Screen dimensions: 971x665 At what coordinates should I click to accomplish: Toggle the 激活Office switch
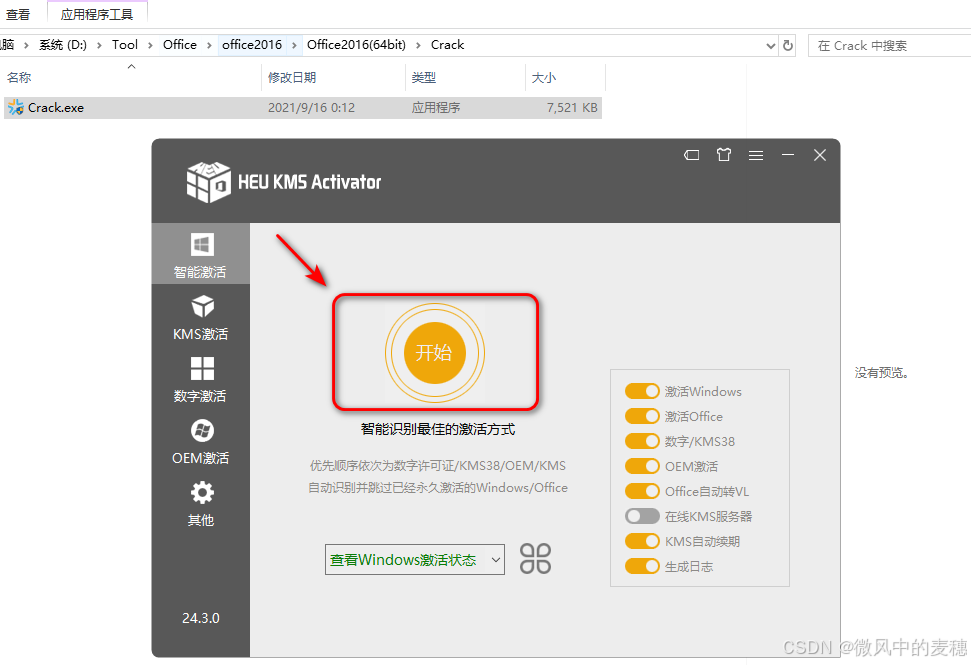point(642,416)
